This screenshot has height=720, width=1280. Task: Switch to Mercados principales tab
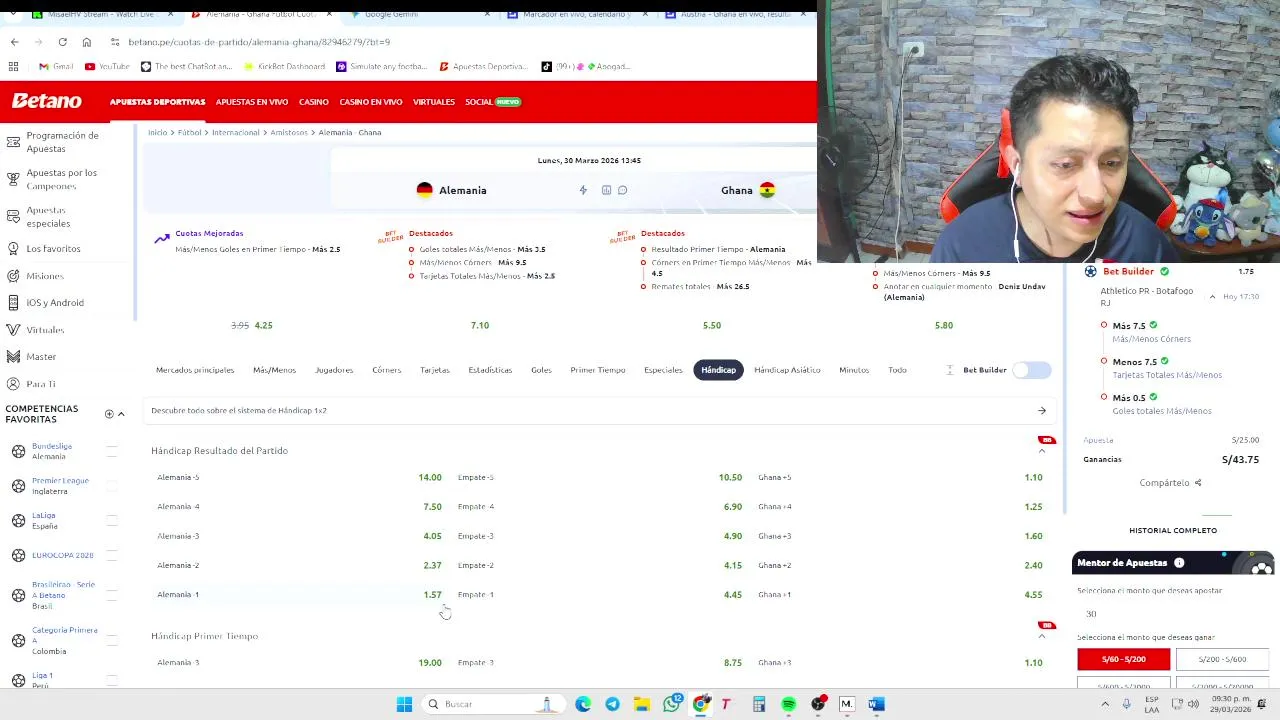click(195, 370)
